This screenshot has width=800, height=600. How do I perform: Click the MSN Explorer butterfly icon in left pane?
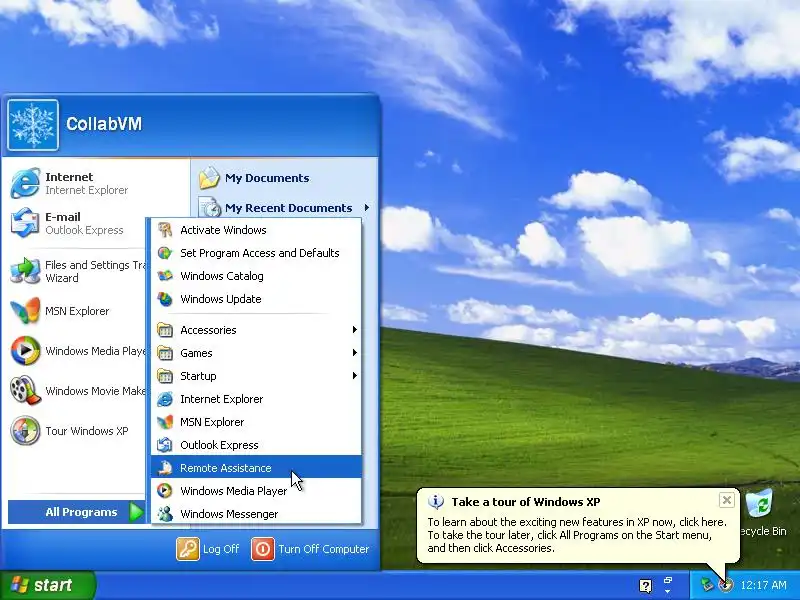25,311
